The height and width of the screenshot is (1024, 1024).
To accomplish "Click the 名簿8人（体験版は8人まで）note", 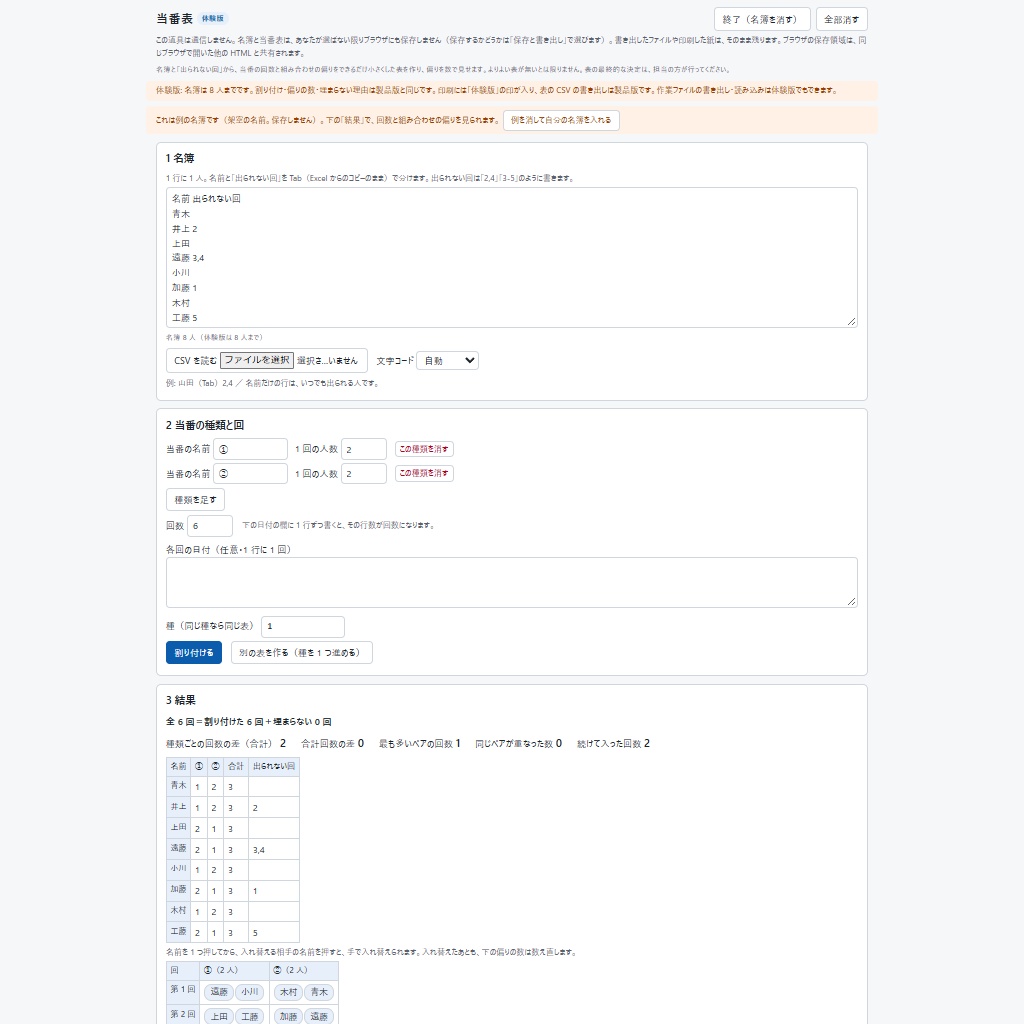I will [x=214, y=338].
